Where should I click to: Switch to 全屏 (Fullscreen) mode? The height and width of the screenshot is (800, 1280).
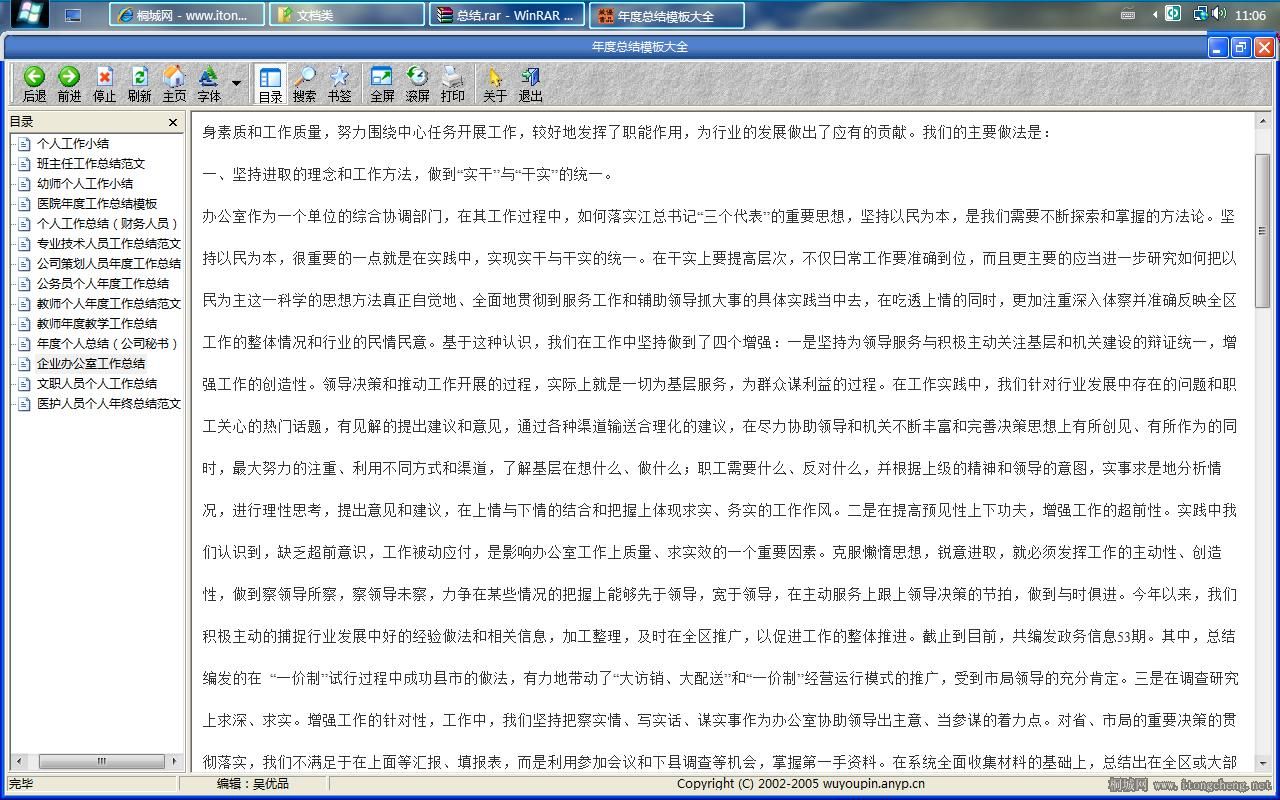point(382,84)
